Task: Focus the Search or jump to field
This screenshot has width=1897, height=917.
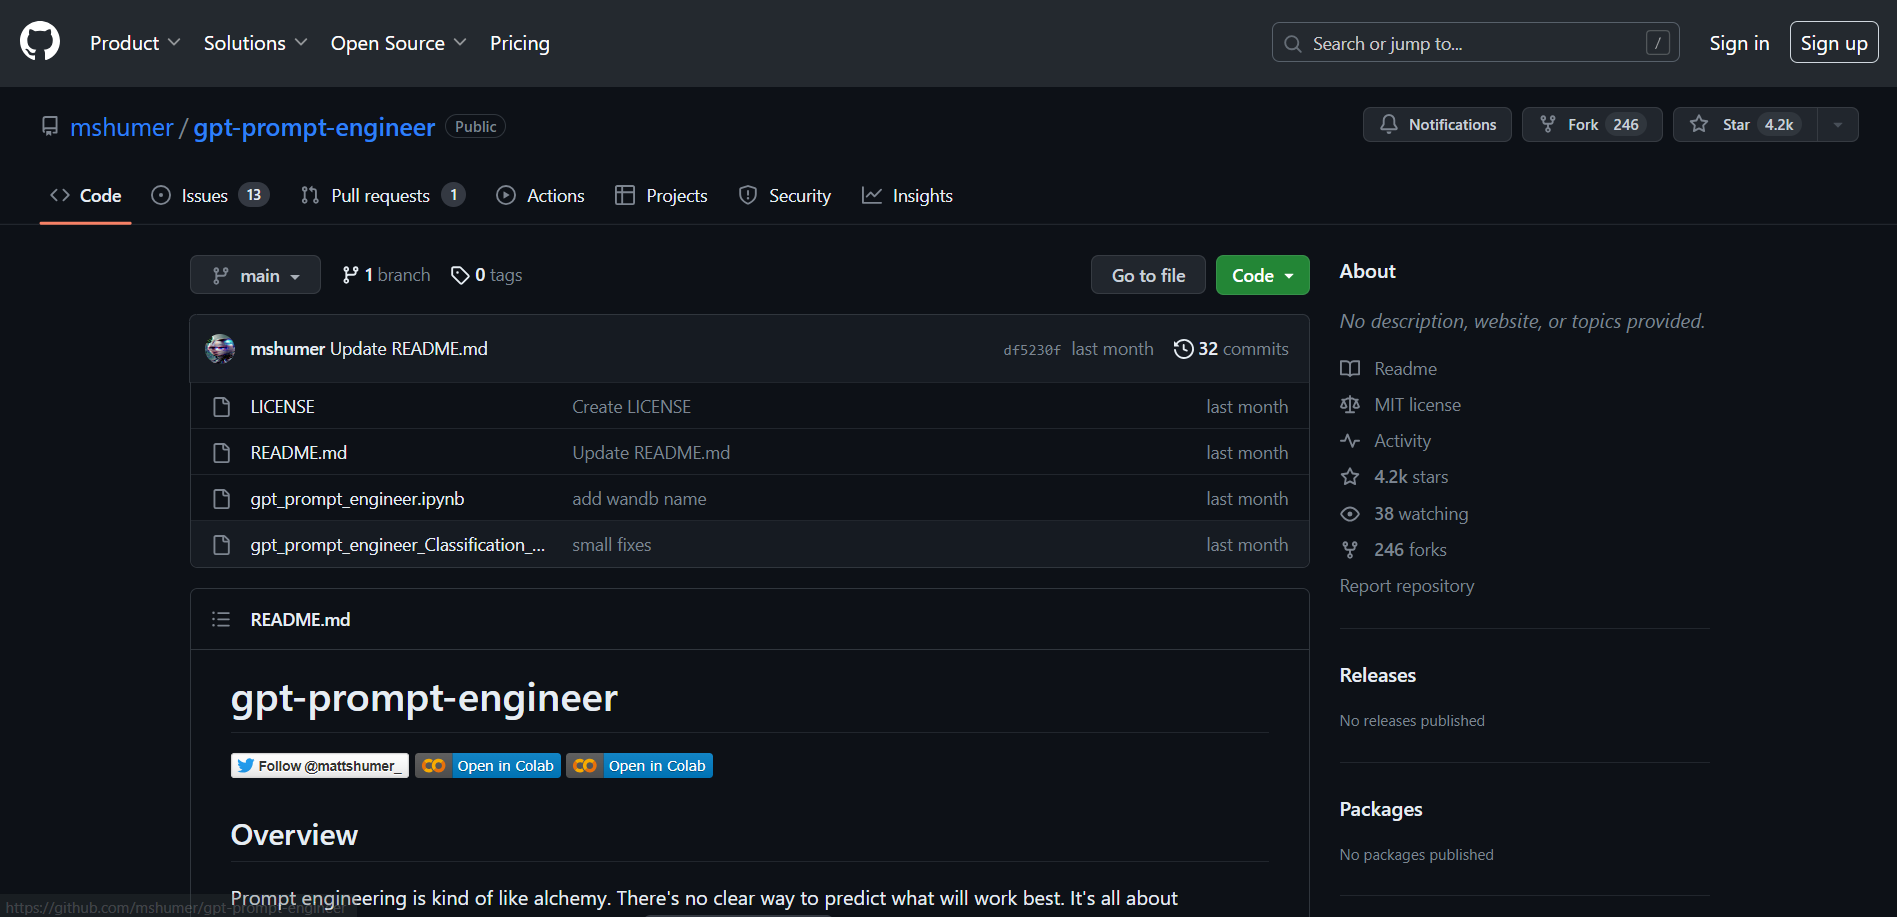Action: pyautogui.click(x=1474, y=43)
